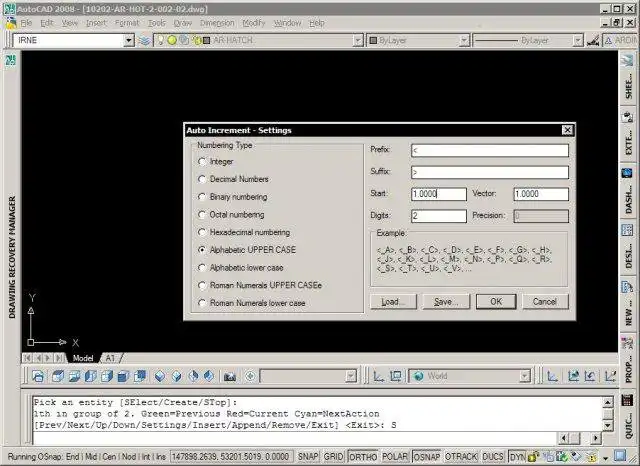640x466 pixels.
Task: Select the Top view cube icon
Action: (58, 376)
